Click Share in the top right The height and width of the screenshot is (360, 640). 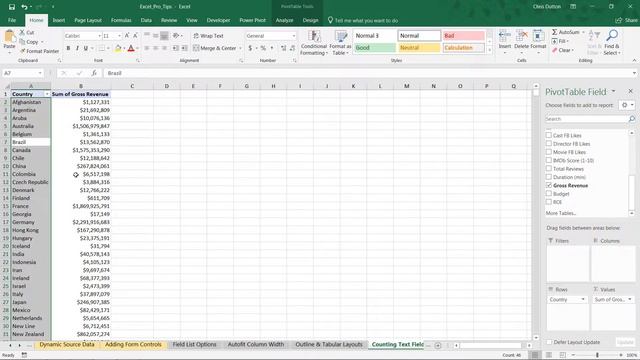coord(627,20)
